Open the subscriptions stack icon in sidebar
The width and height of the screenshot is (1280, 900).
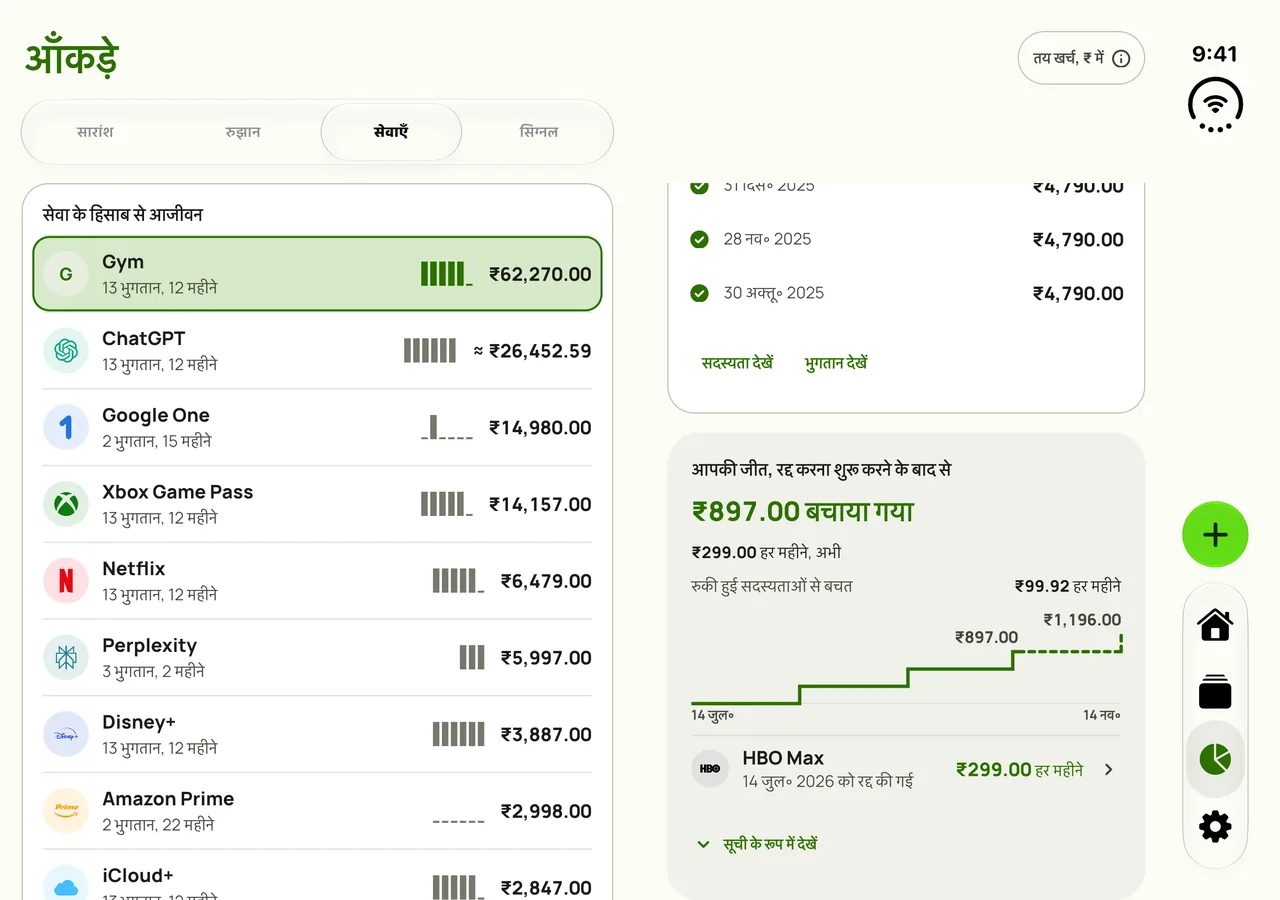click(x=1215, y=692)
